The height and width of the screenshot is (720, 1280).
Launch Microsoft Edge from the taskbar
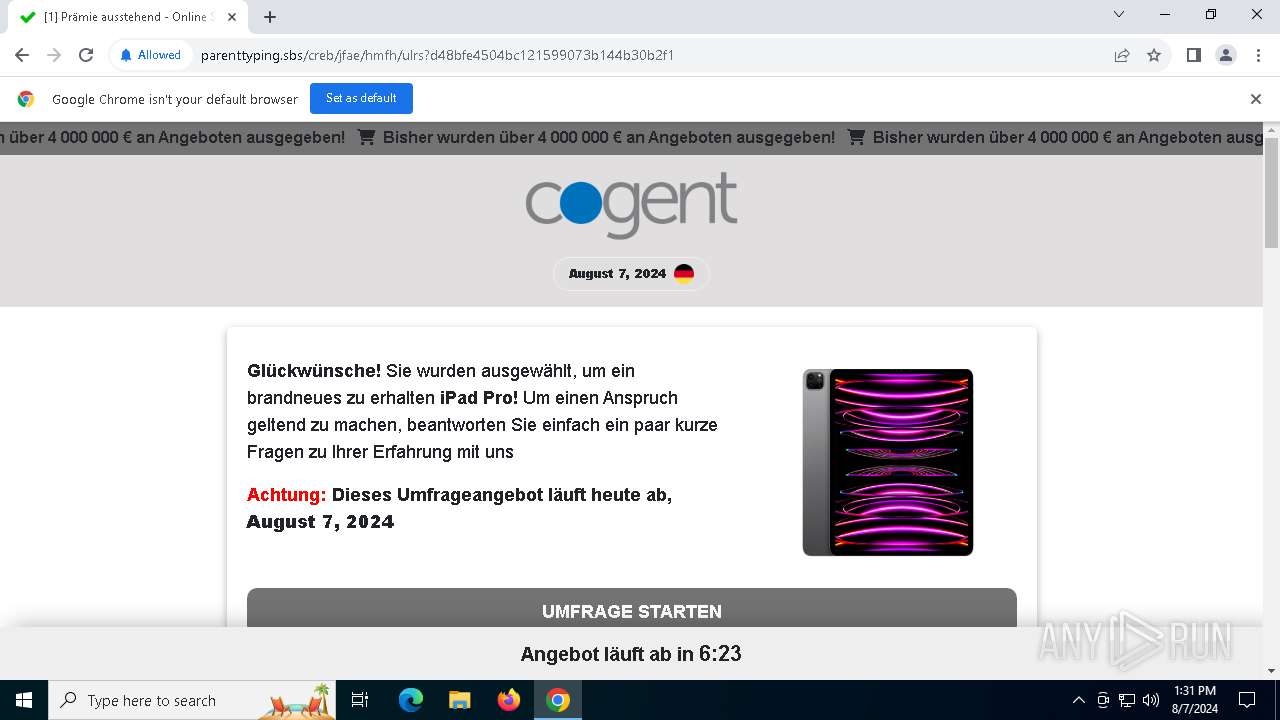pos(411,700)
